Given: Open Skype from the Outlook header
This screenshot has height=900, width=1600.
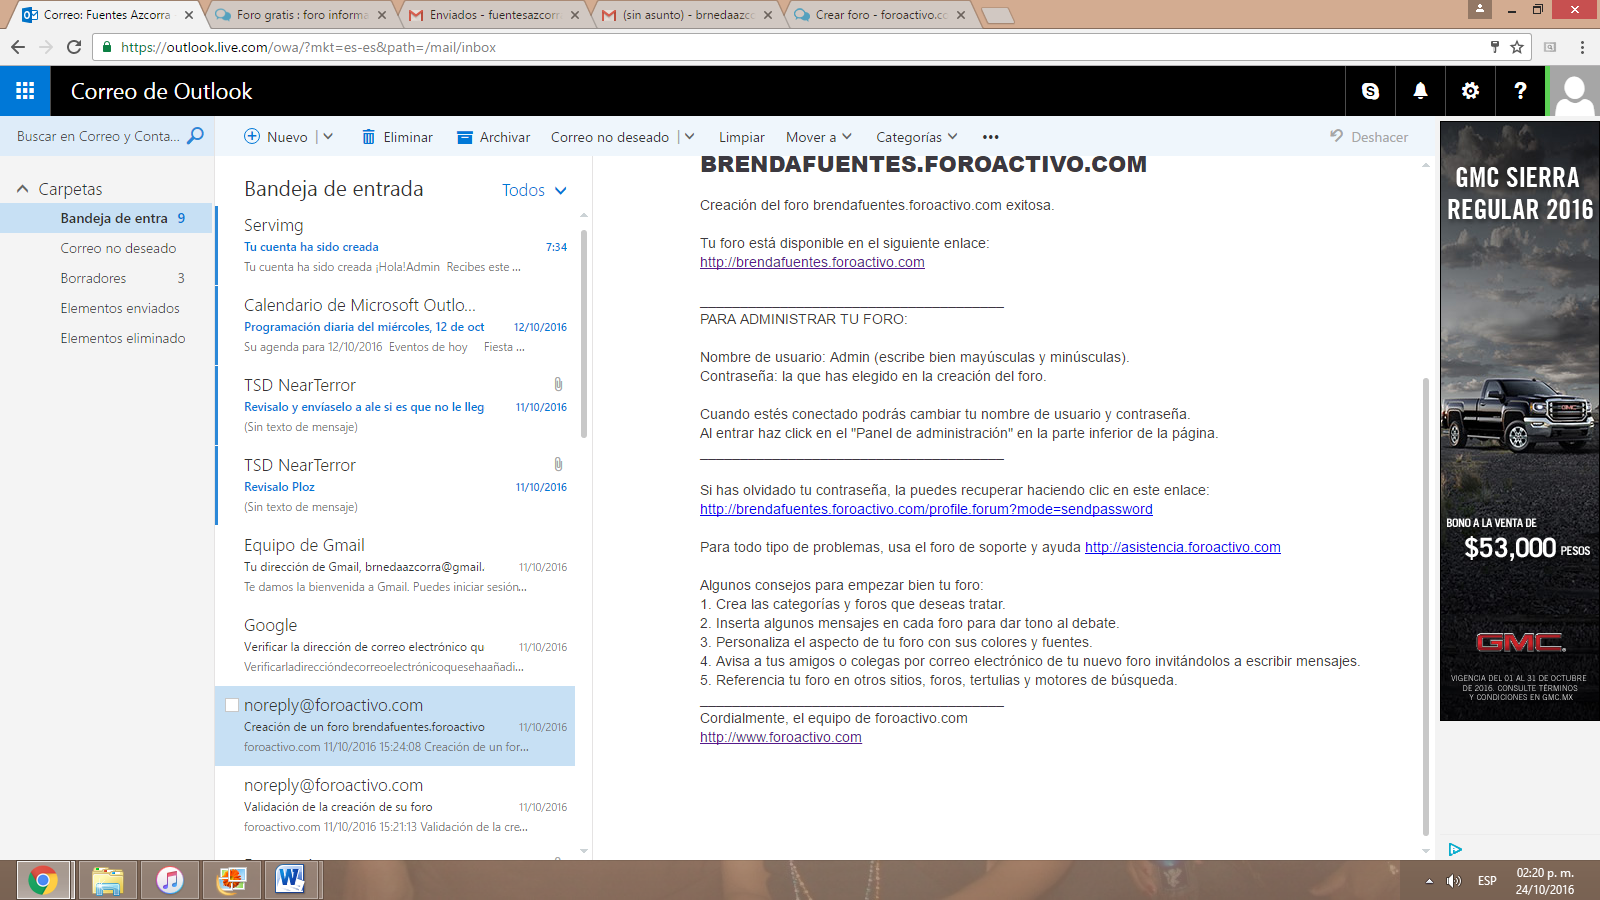Looking at the screenshot, I should click(x=1370, y=91).
